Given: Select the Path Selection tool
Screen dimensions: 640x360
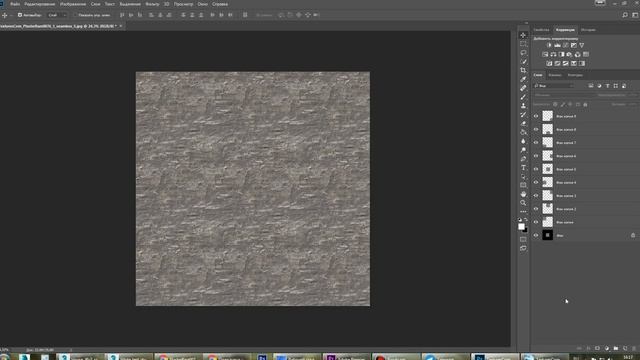Looking at the screenshot, I should tap(523, 176).
